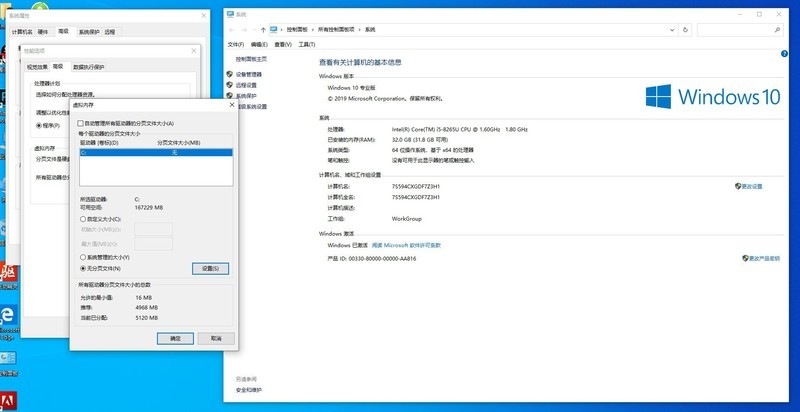Click WorkGroup value text
The width and height of the screenshot is (800, 412).
(406, 219)
